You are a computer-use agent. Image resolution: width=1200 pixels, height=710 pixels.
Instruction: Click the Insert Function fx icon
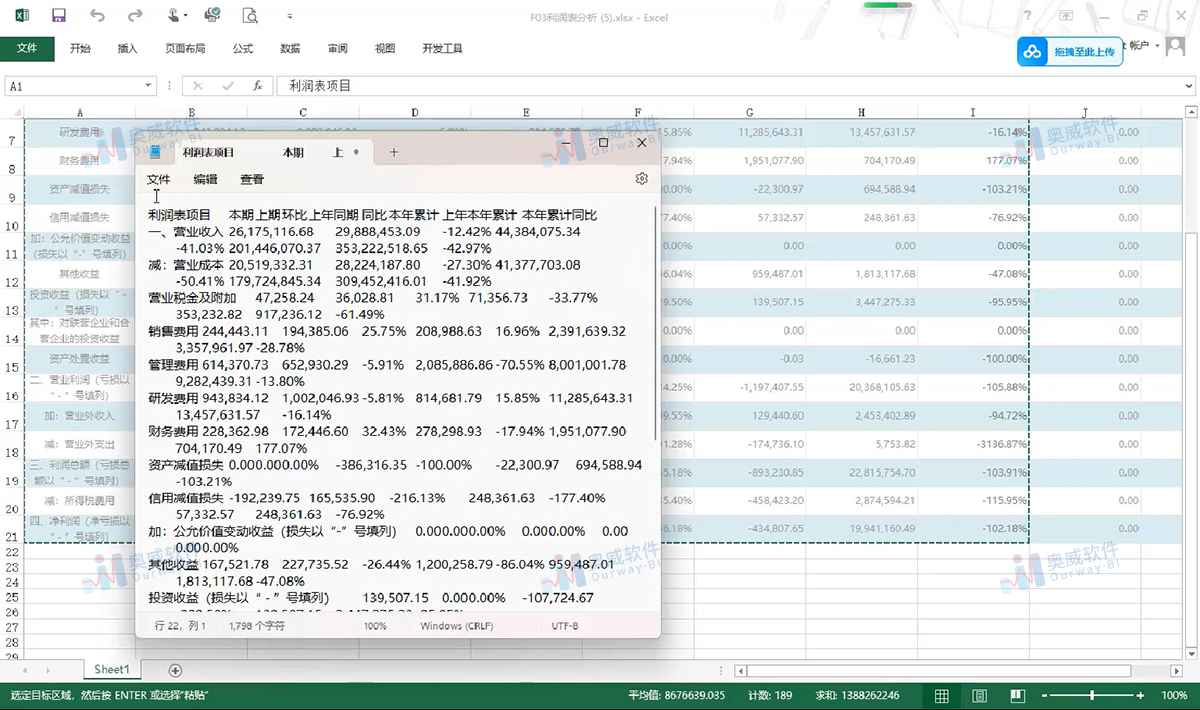coord(258,85)
